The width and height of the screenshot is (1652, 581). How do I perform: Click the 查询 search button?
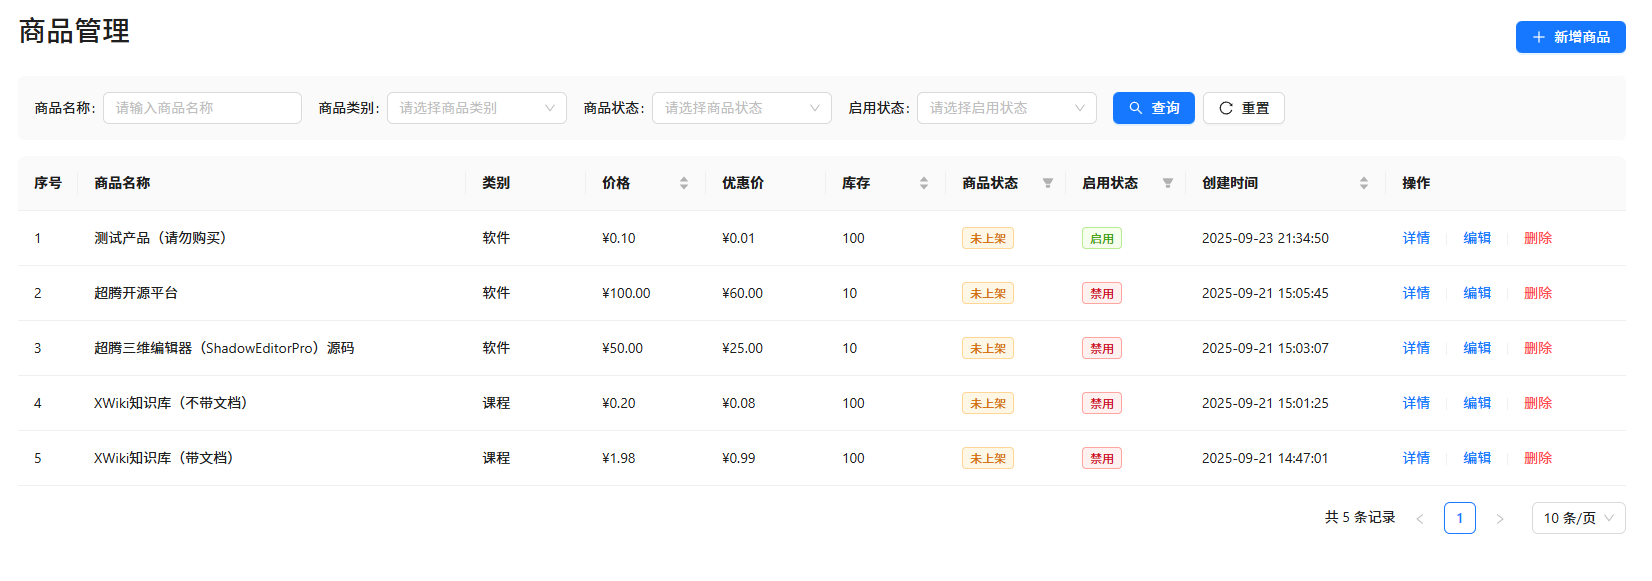(x=1153, y=108)
